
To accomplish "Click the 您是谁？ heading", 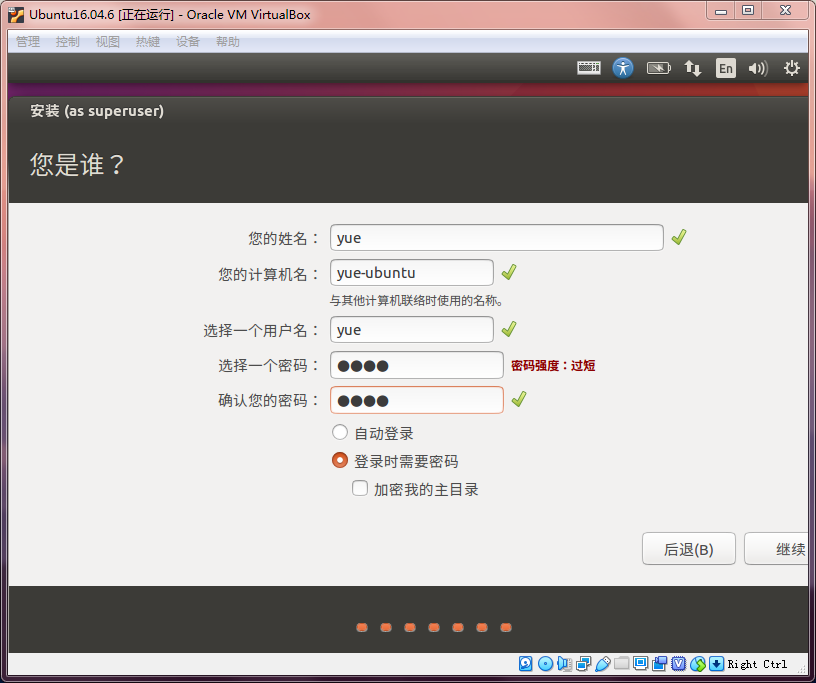I will [x=77, y=165].
